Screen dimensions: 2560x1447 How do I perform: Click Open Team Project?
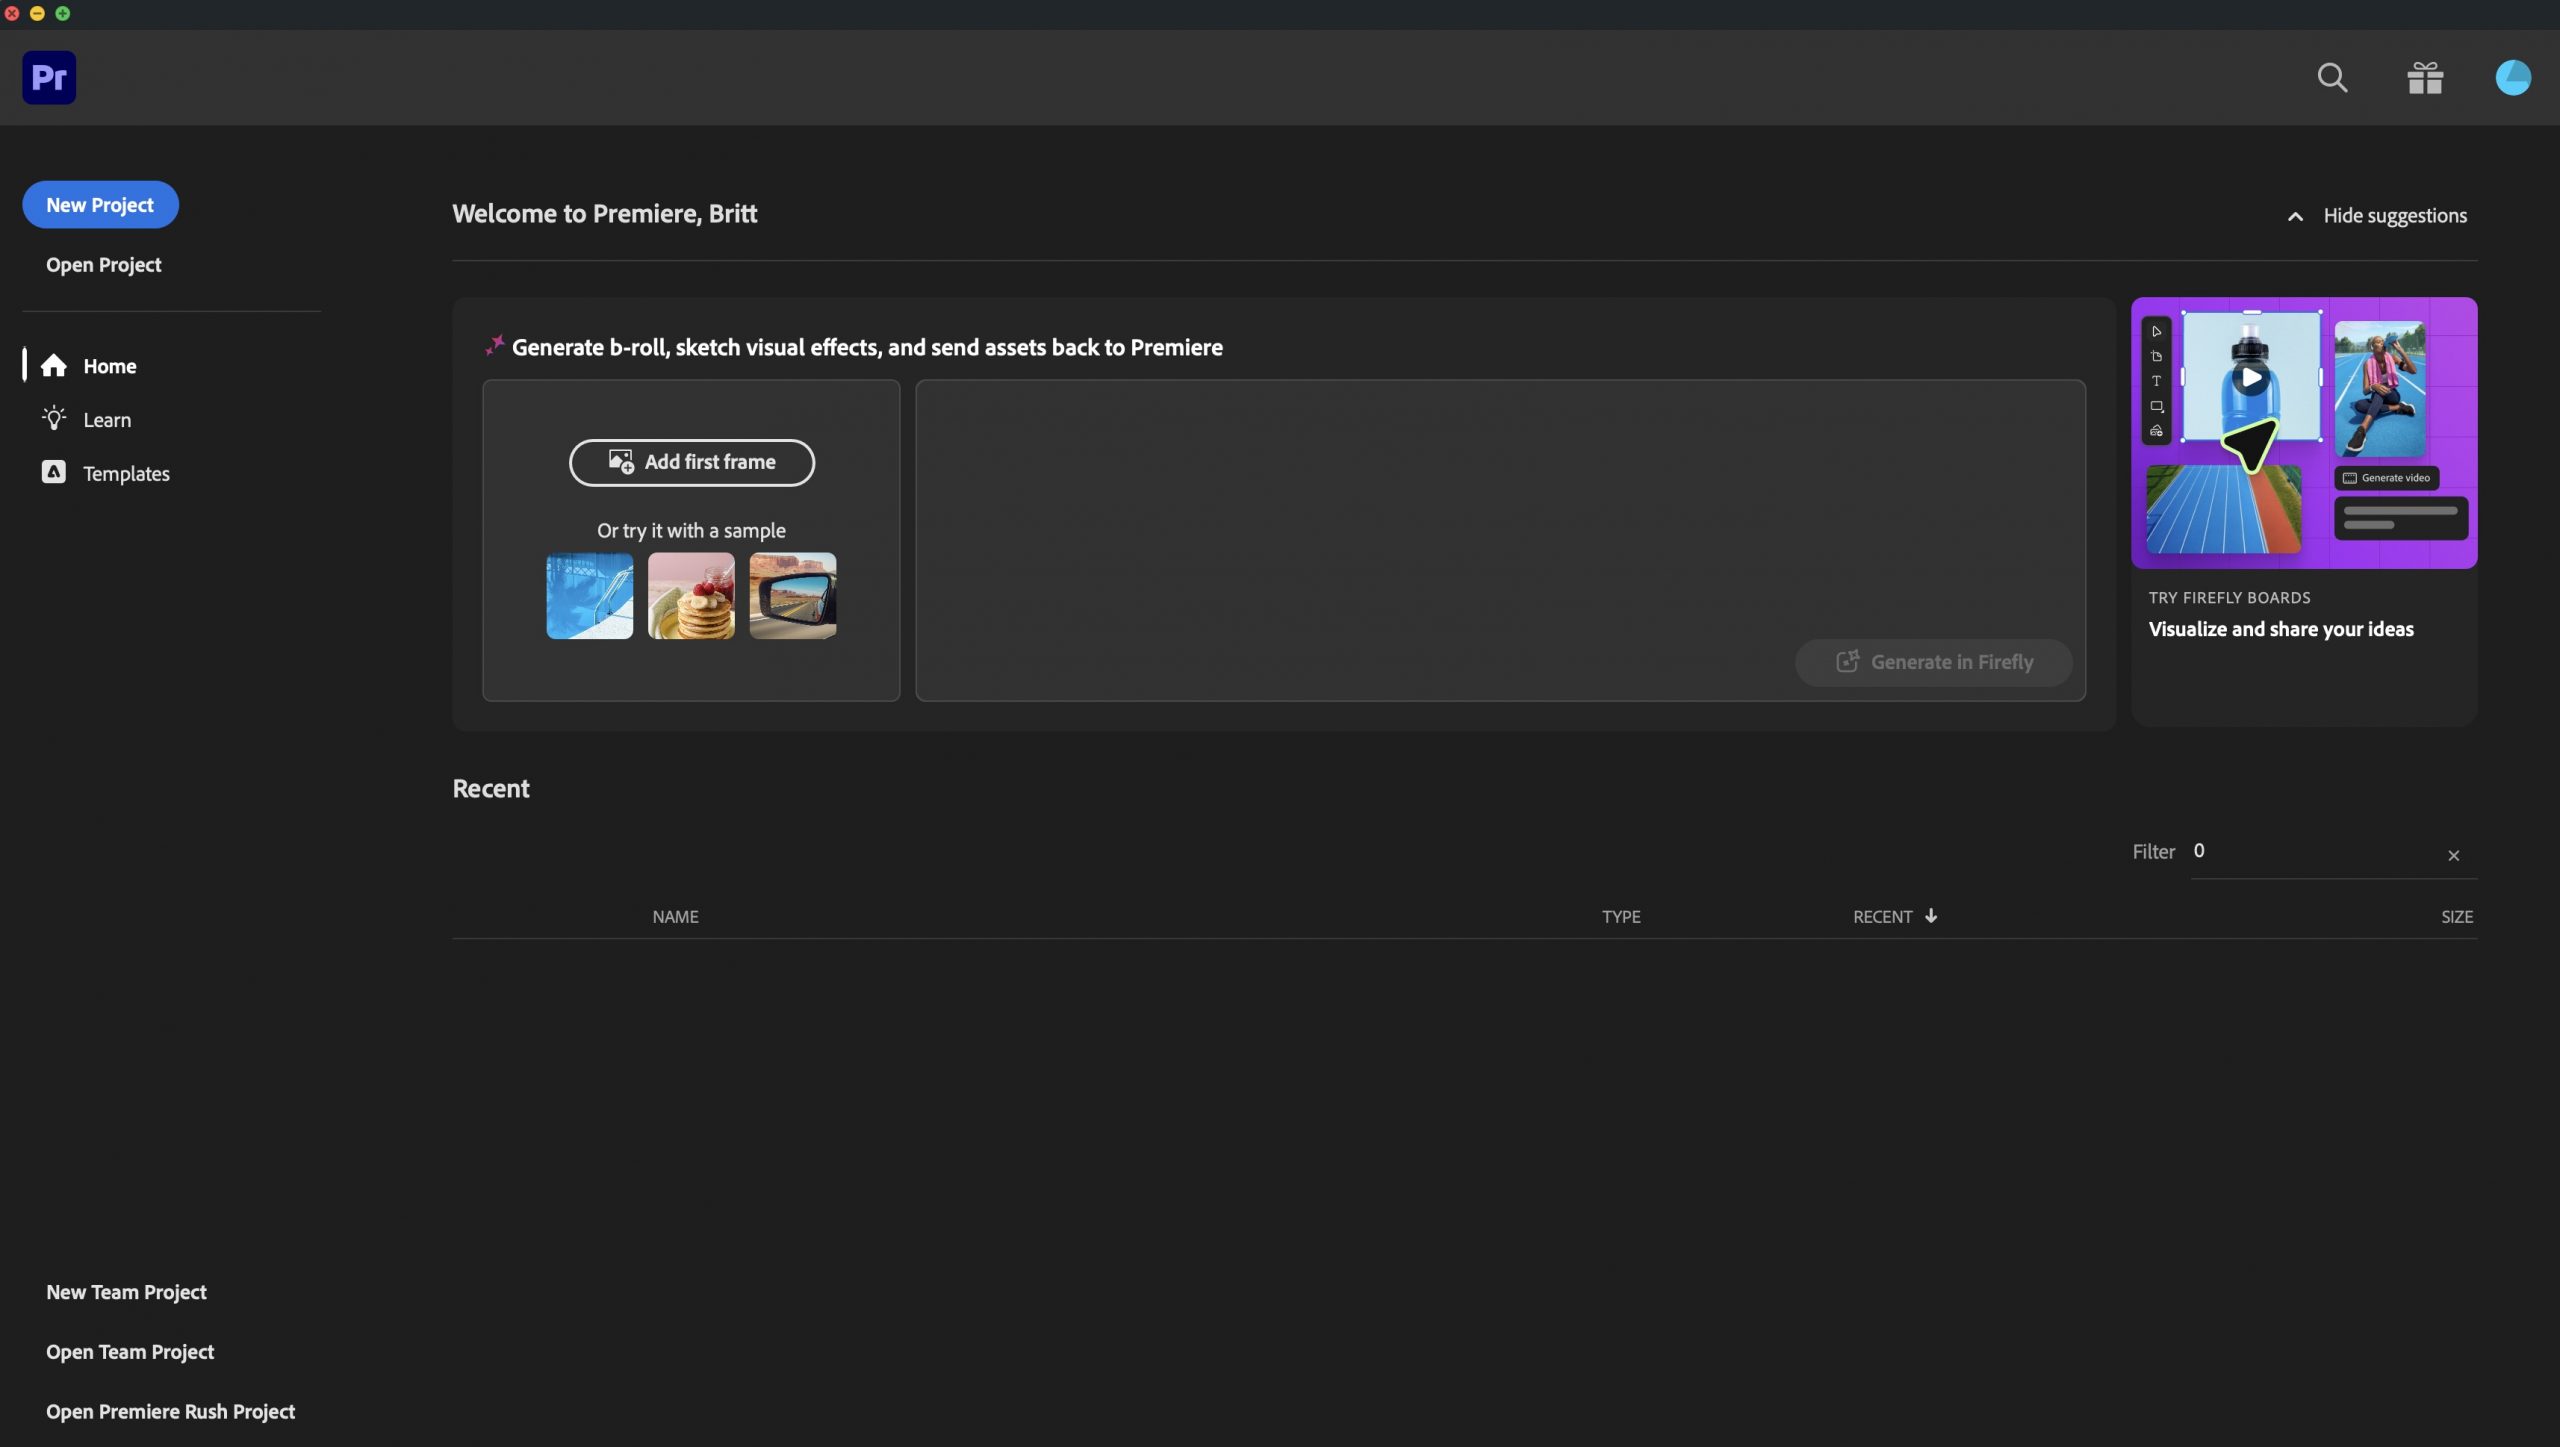tap(130, 1352)
